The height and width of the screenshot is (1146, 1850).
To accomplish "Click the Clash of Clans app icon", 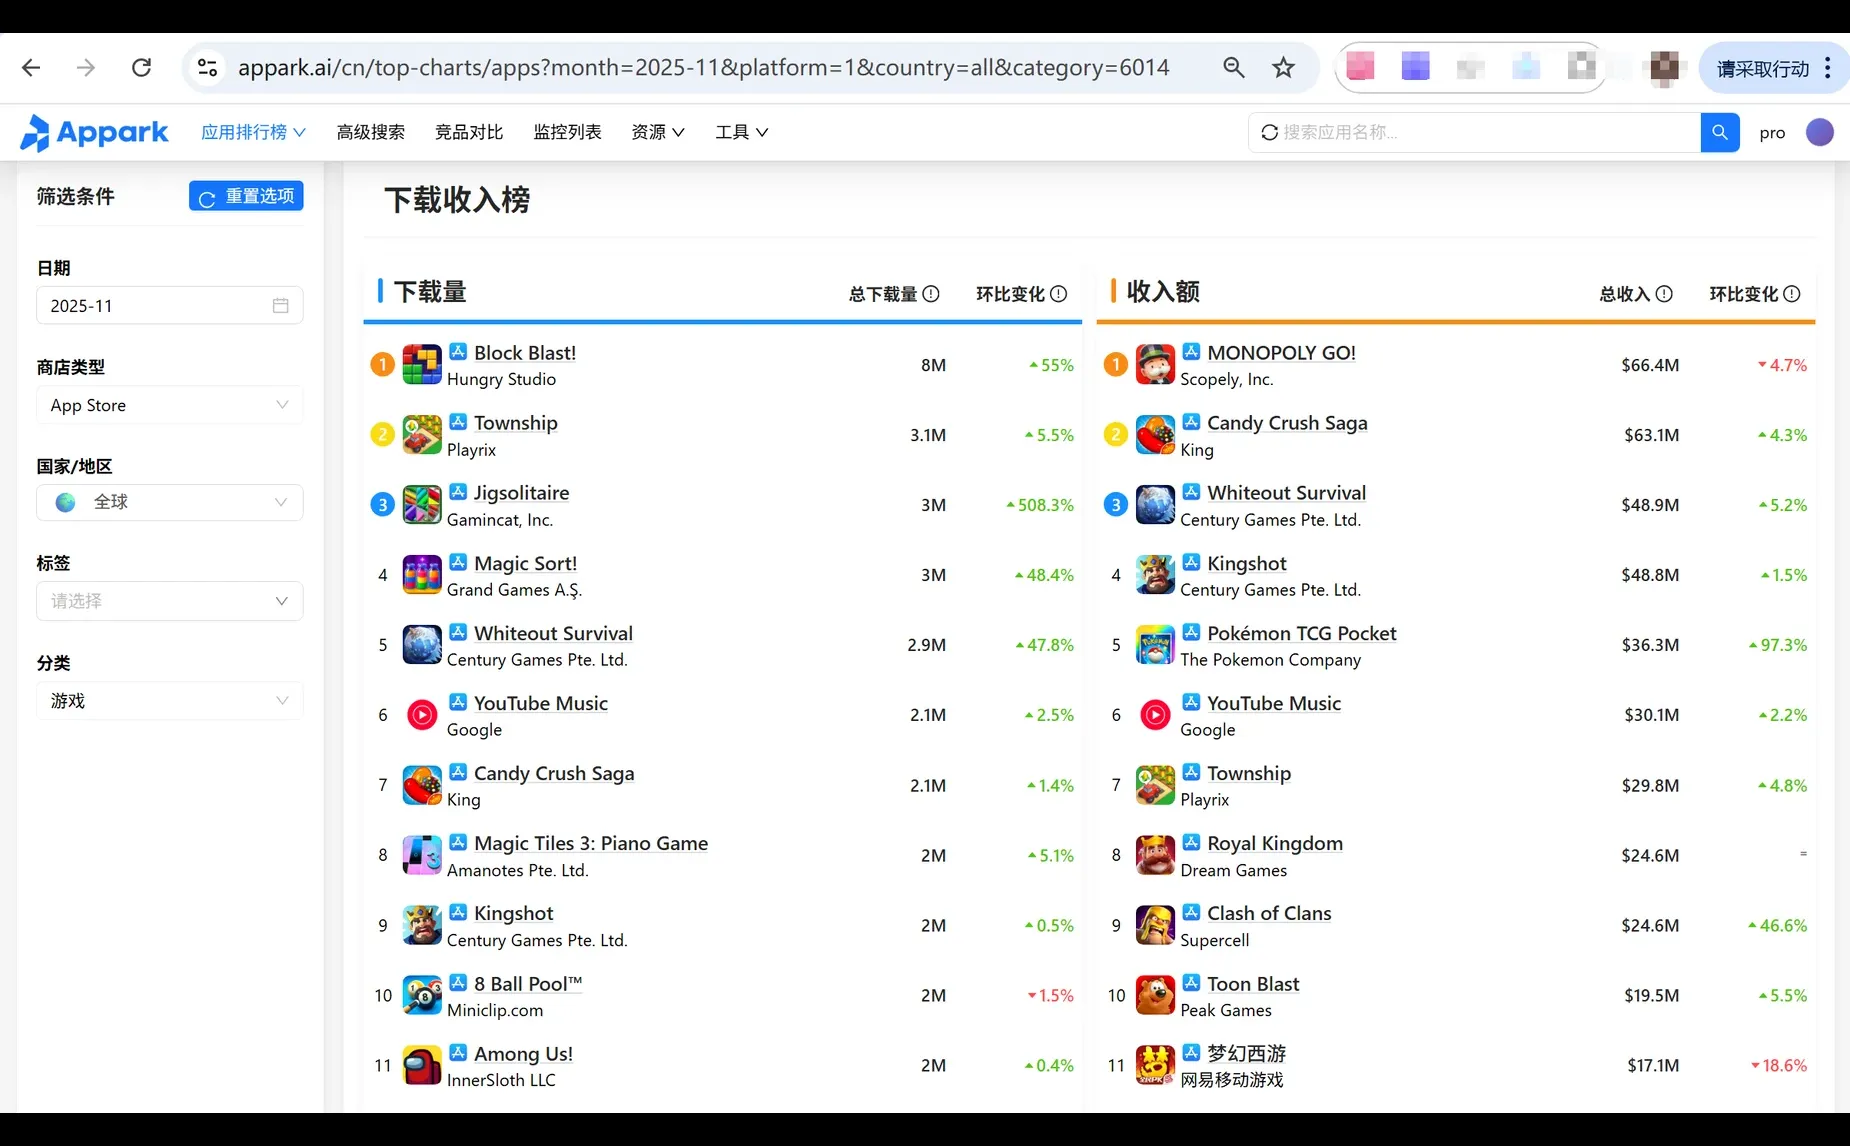I will tap(1155, 925).
